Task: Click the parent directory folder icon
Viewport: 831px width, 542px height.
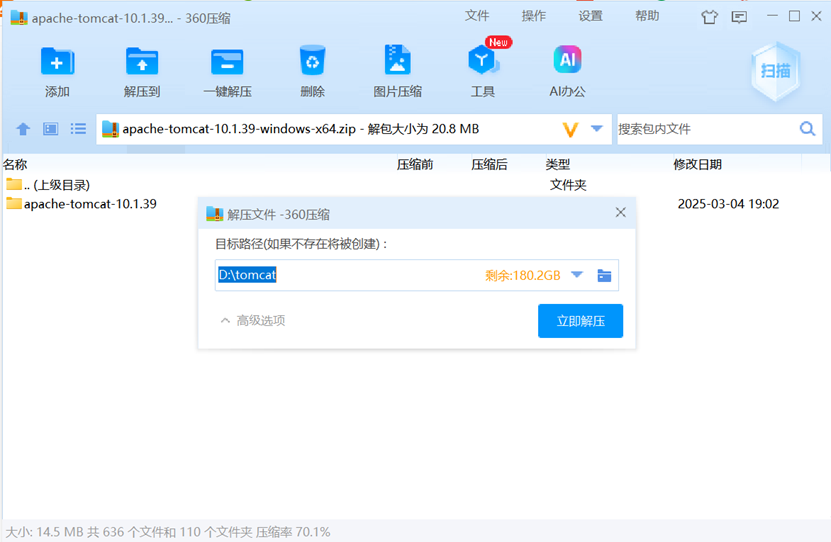Action: click(14, 184)
